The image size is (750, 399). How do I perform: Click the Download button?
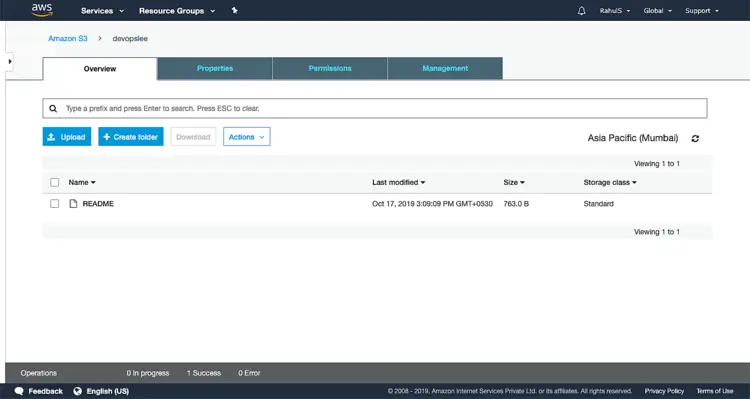tap(193, 137)
